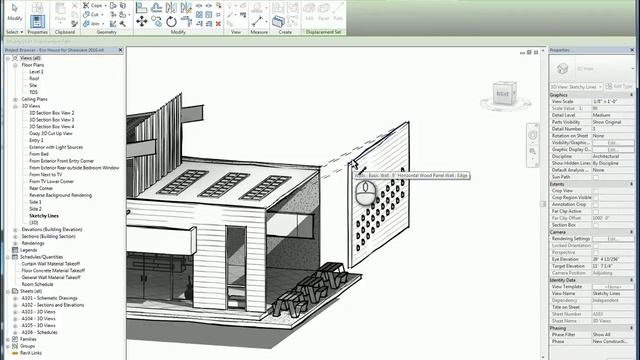
Task: Click the Detail Level Medium value
Action: pos(613,115)
